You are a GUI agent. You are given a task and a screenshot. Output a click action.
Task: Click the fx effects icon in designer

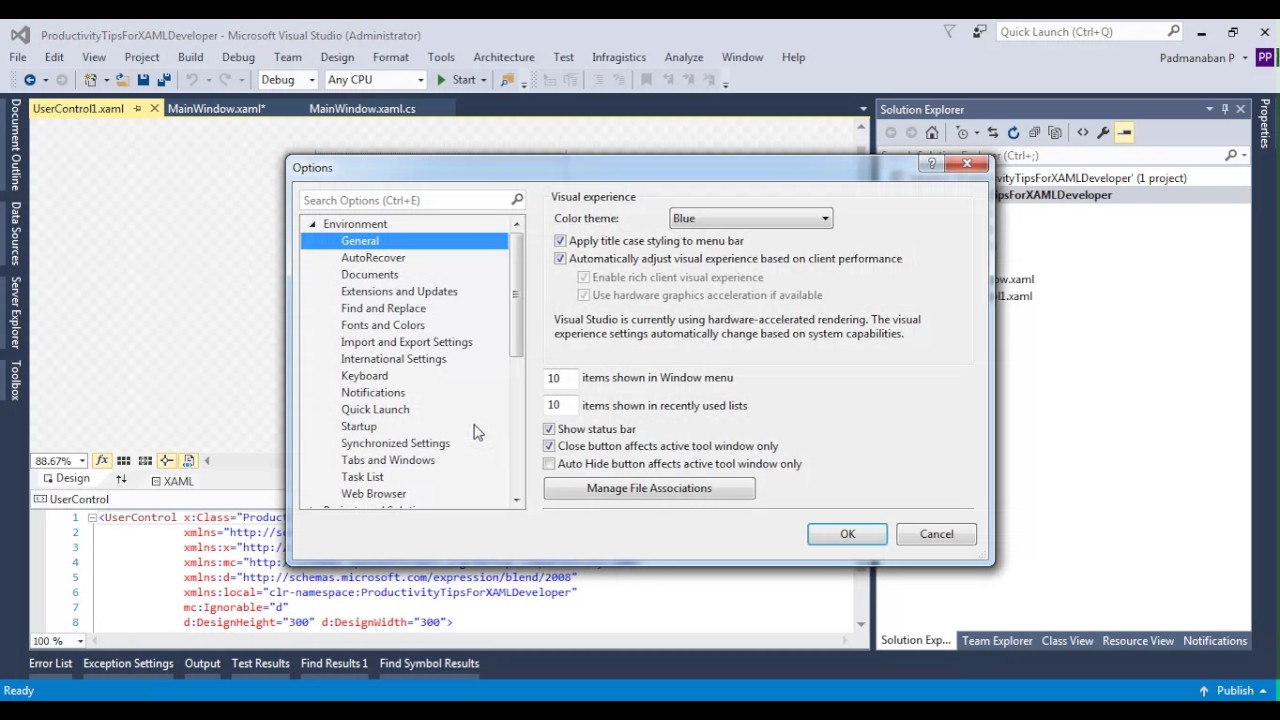[x=102, y=460]
